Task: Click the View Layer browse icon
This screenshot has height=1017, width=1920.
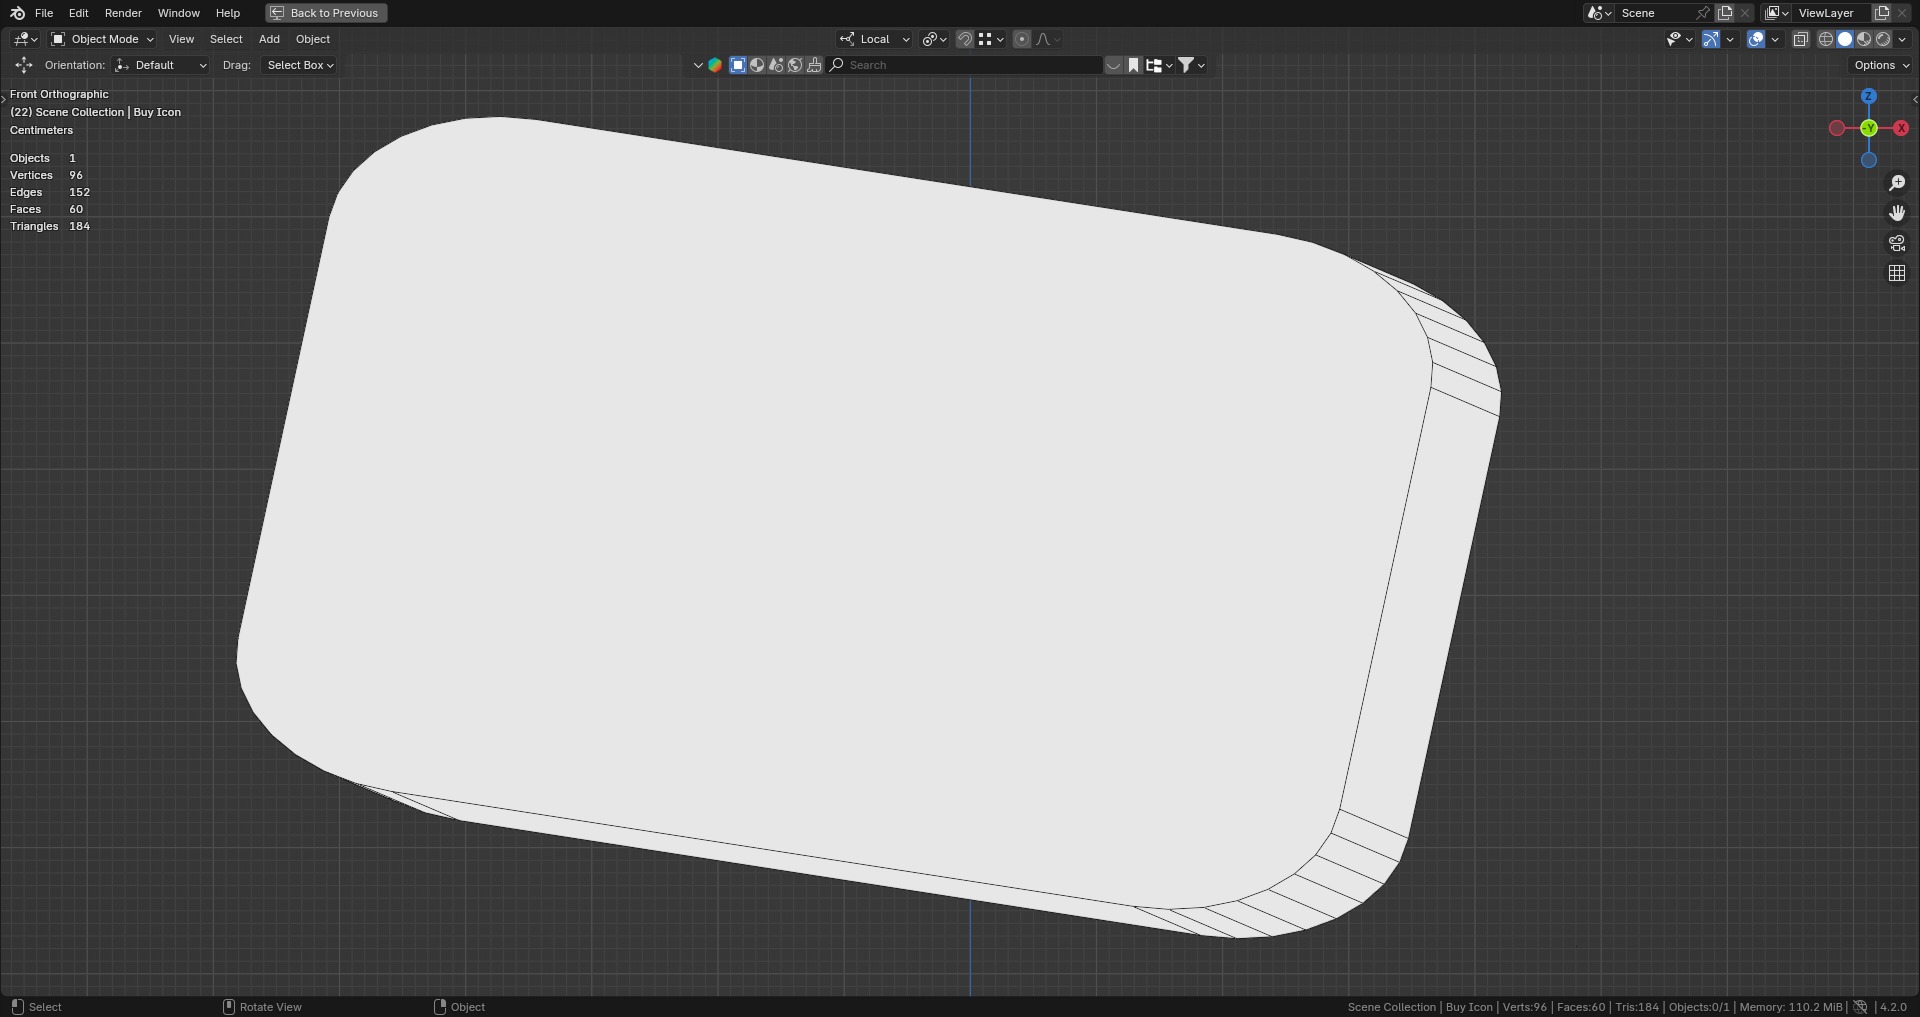Action: tap(1777, 13)
